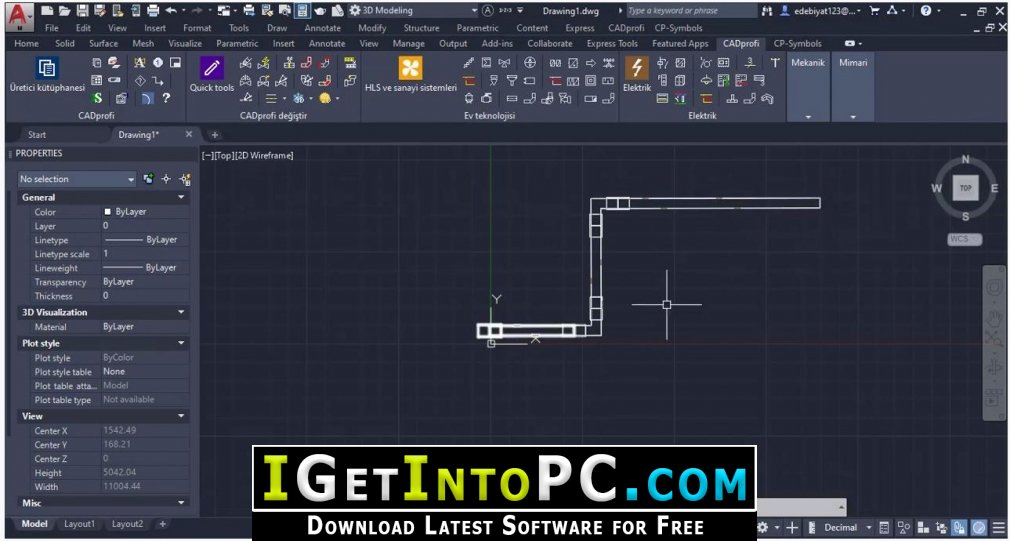Open the WCS coordinate system dropdown
Screen dimensions: 1010x541
pyautogui.click(x=964, y=239)
